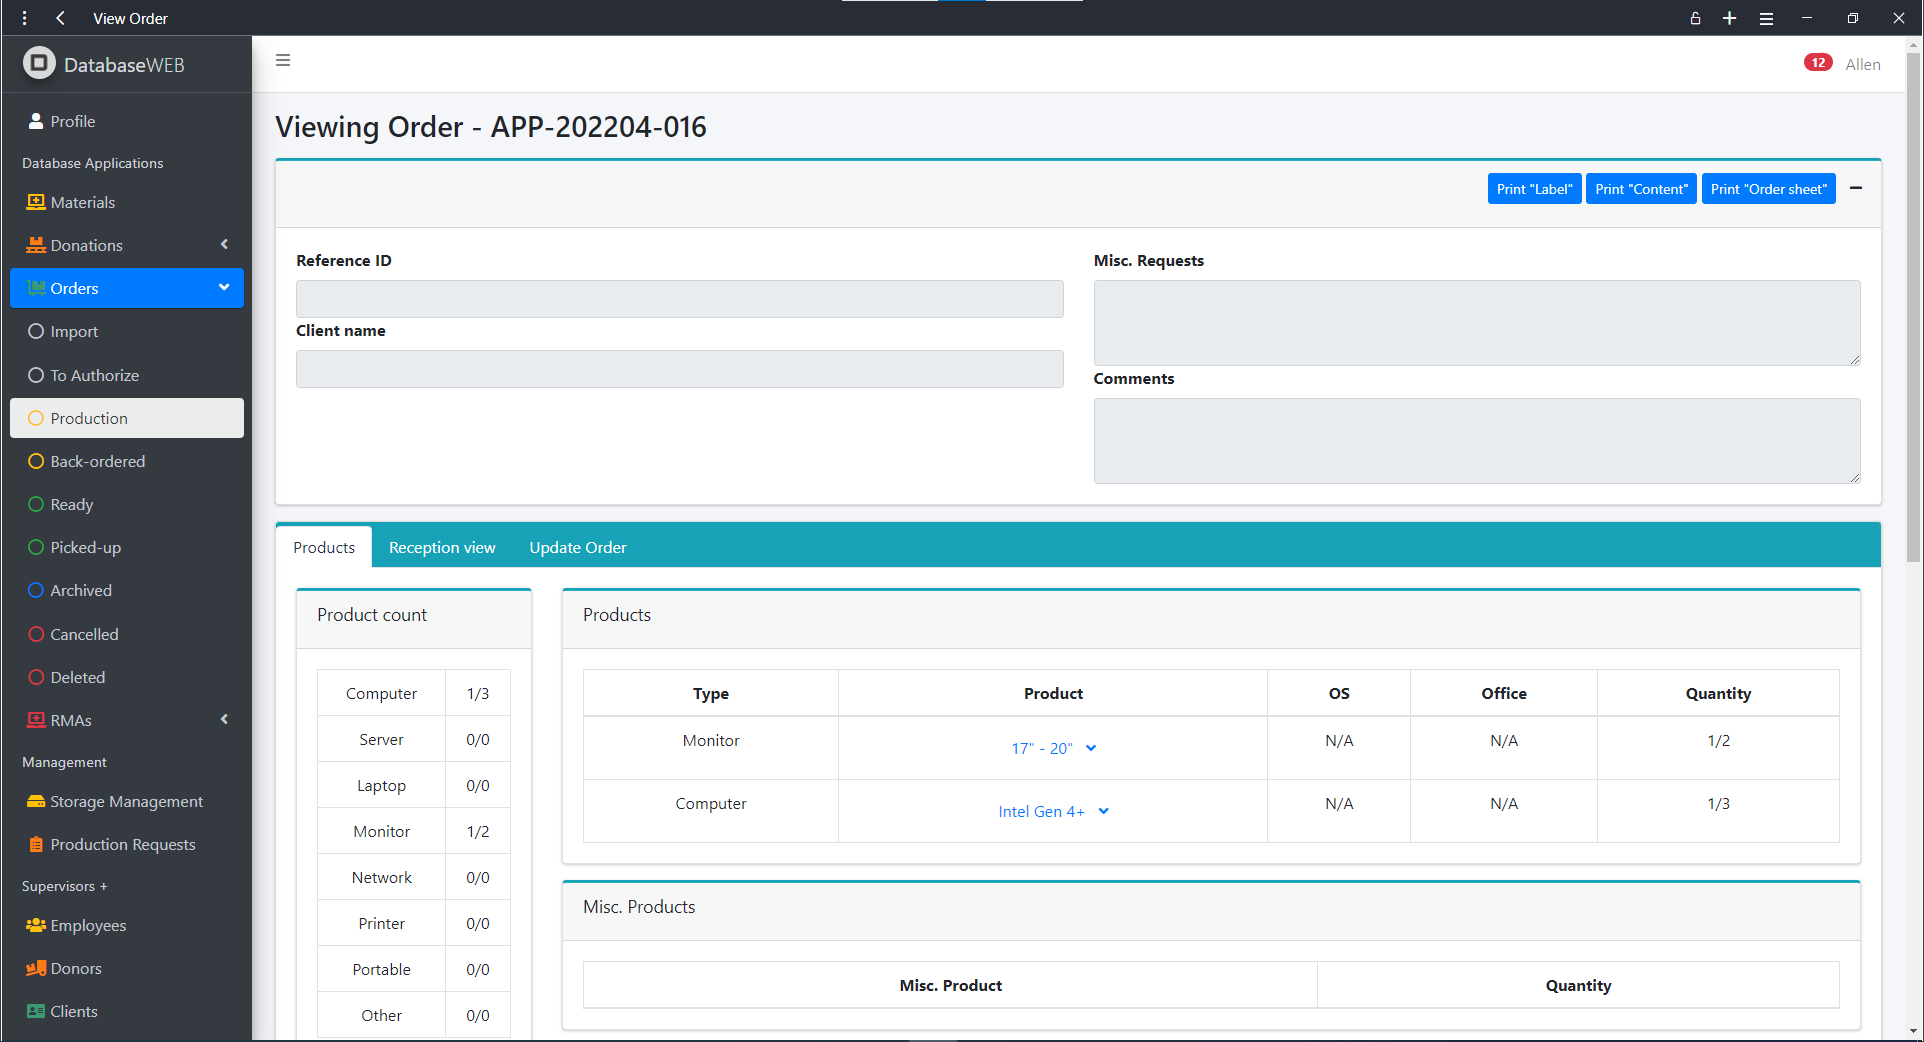Open the Deleted orders list
This screenshot has height=1042, width=1924.
pos(127,677)
